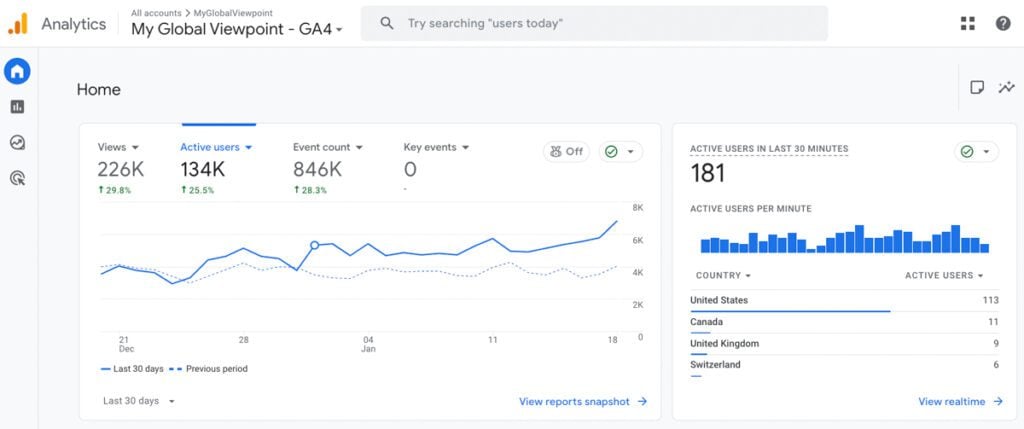Image resolution: width=1024 pixels, height=429 pixels.
Task: Click the Previous period legend entry
Action: pyautogui.click(x=209, y=369)
